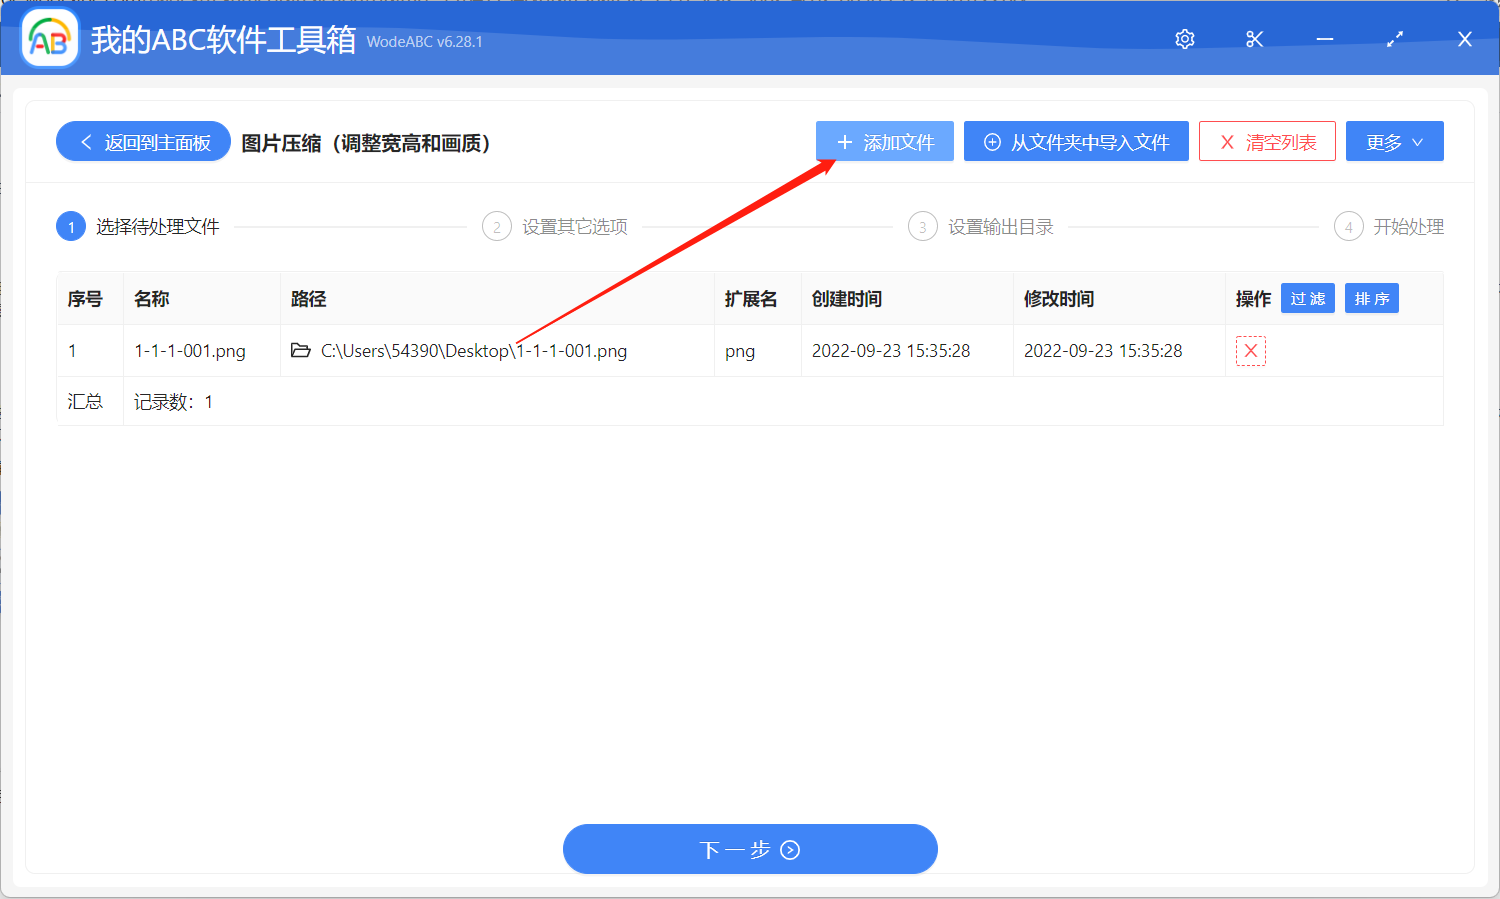
Task: Click the AB logo icon
Action: (49, 38)
